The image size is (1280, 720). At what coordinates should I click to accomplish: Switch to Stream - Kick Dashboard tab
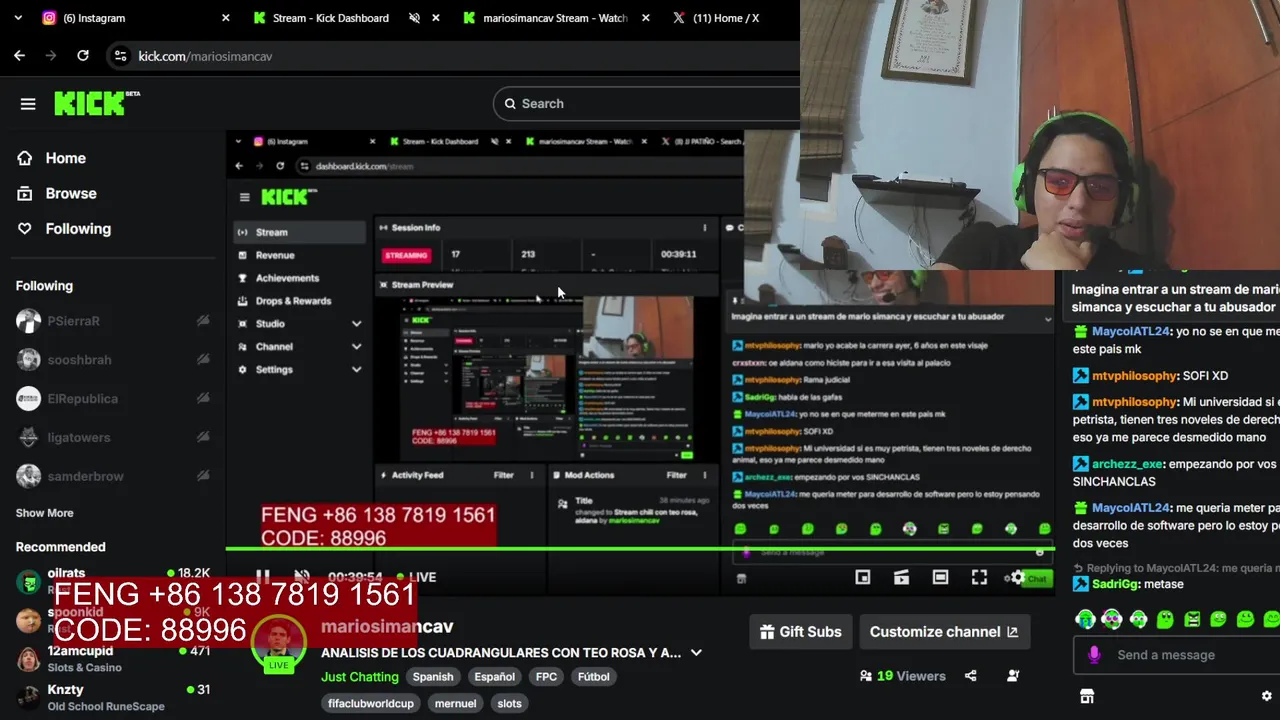345,18
